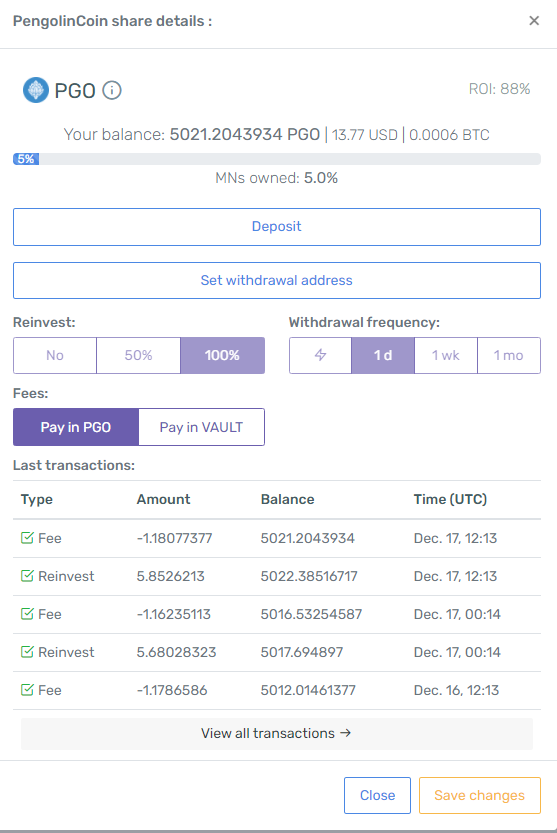This screenshot has height=833, width=557.
Task: Select instant withdrawal lightning icon
Action: (320, 355)
